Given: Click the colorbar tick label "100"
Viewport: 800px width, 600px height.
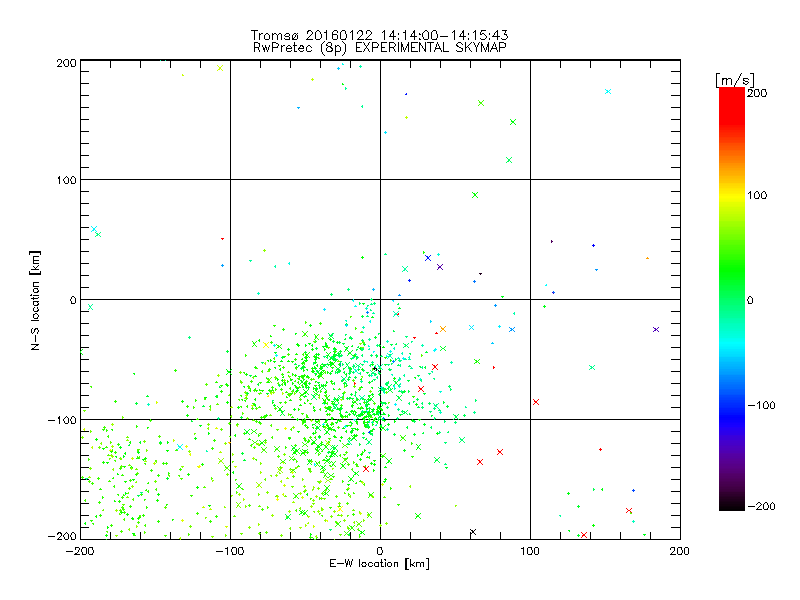Looking at the screenshot, I should (757, 195).
